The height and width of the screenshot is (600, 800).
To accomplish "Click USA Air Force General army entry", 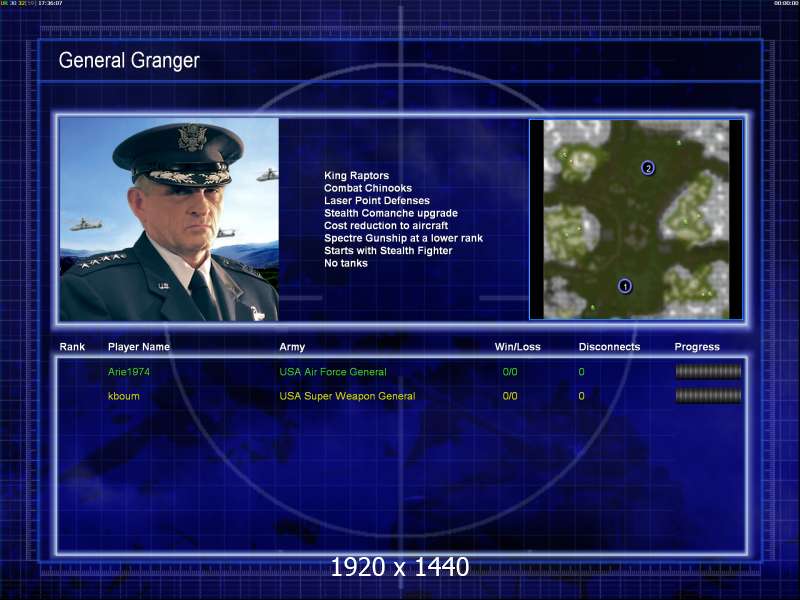I will pos(333,372).
